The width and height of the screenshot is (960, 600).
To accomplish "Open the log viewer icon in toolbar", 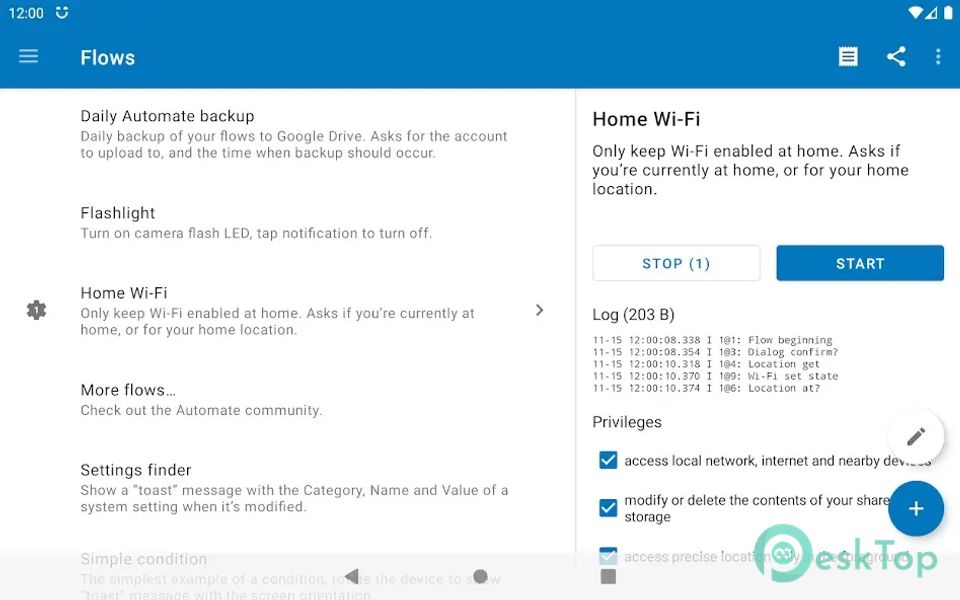I will [848, 57].
